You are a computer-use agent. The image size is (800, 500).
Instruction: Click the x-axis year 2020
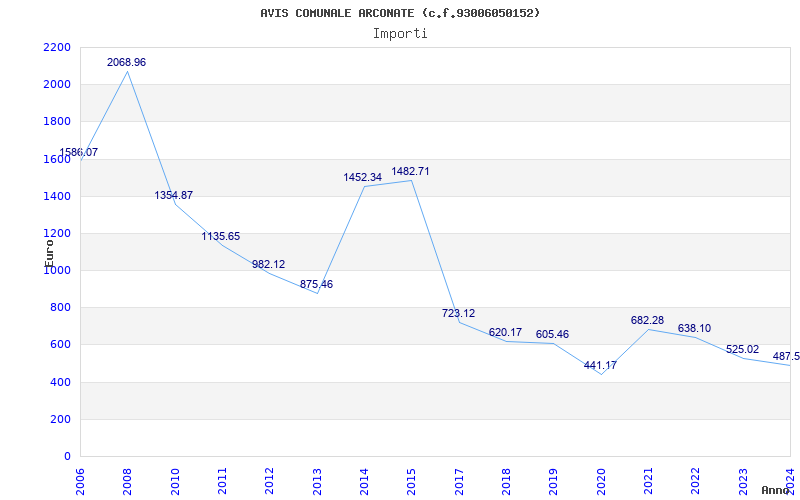point(601,481)
